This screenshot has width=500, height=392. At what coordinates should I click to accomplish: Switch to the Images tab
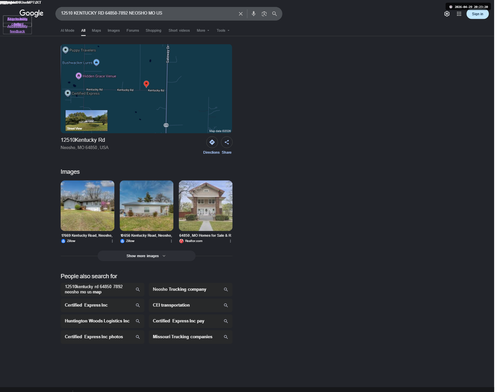pyautogui.click(x=113, y=30)
